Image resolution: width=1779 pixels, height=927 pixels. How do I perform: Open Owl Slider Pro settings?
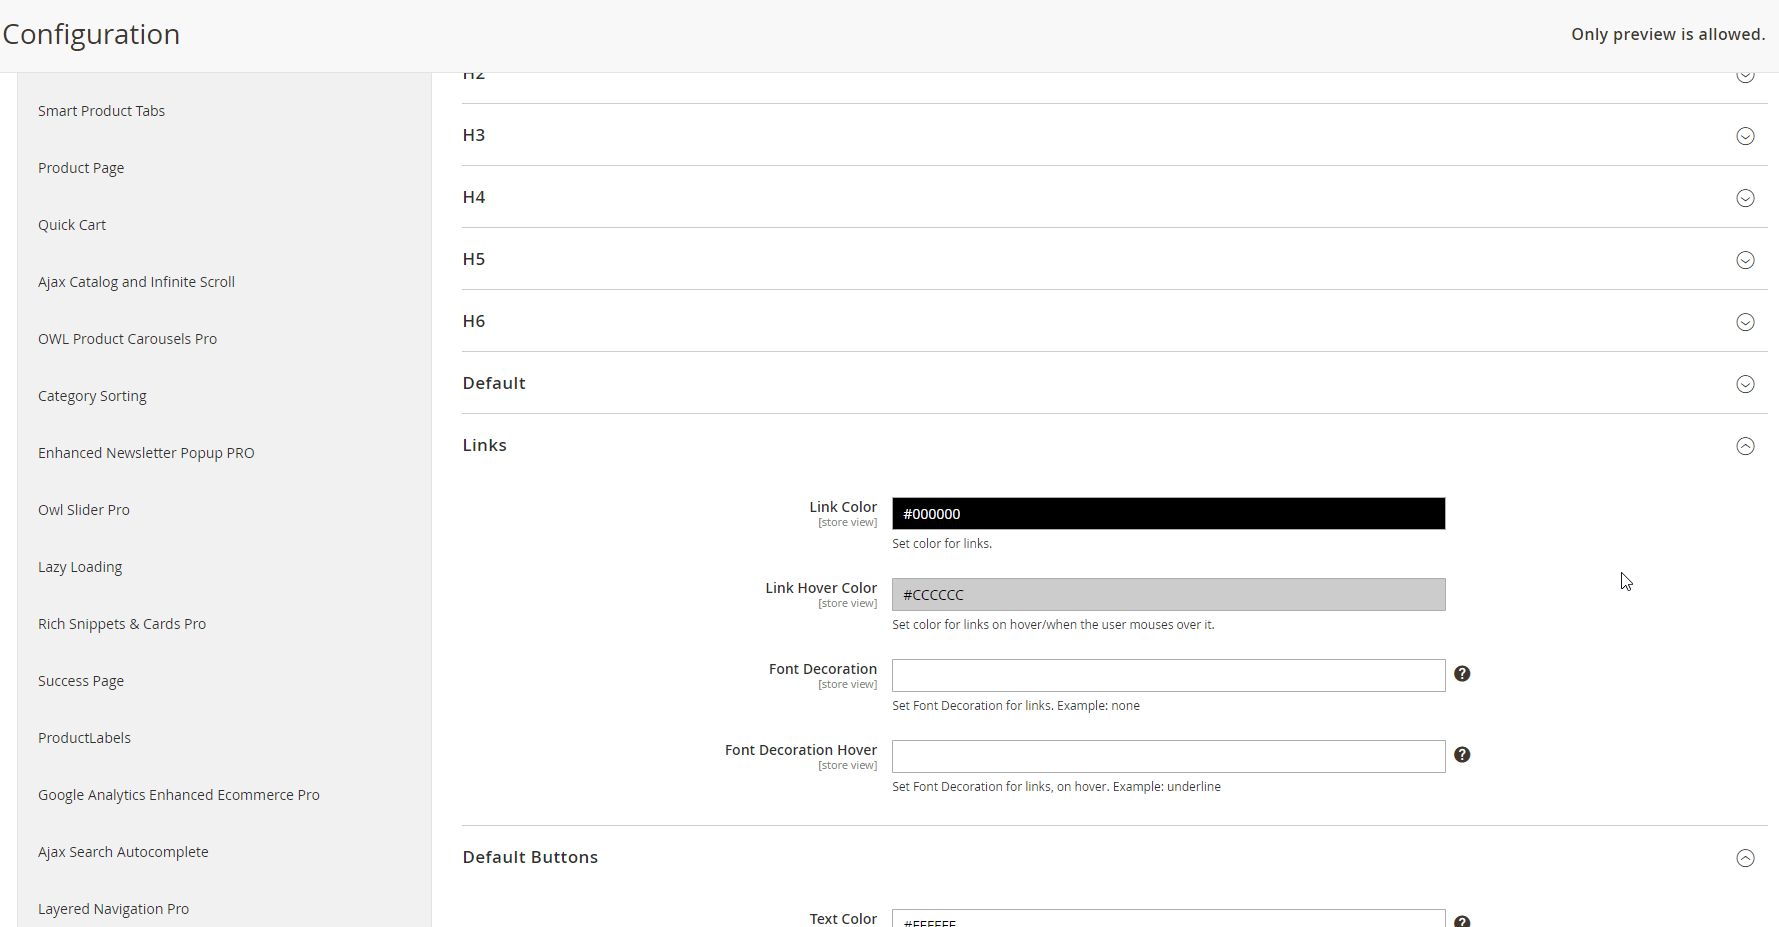point(84,510)
